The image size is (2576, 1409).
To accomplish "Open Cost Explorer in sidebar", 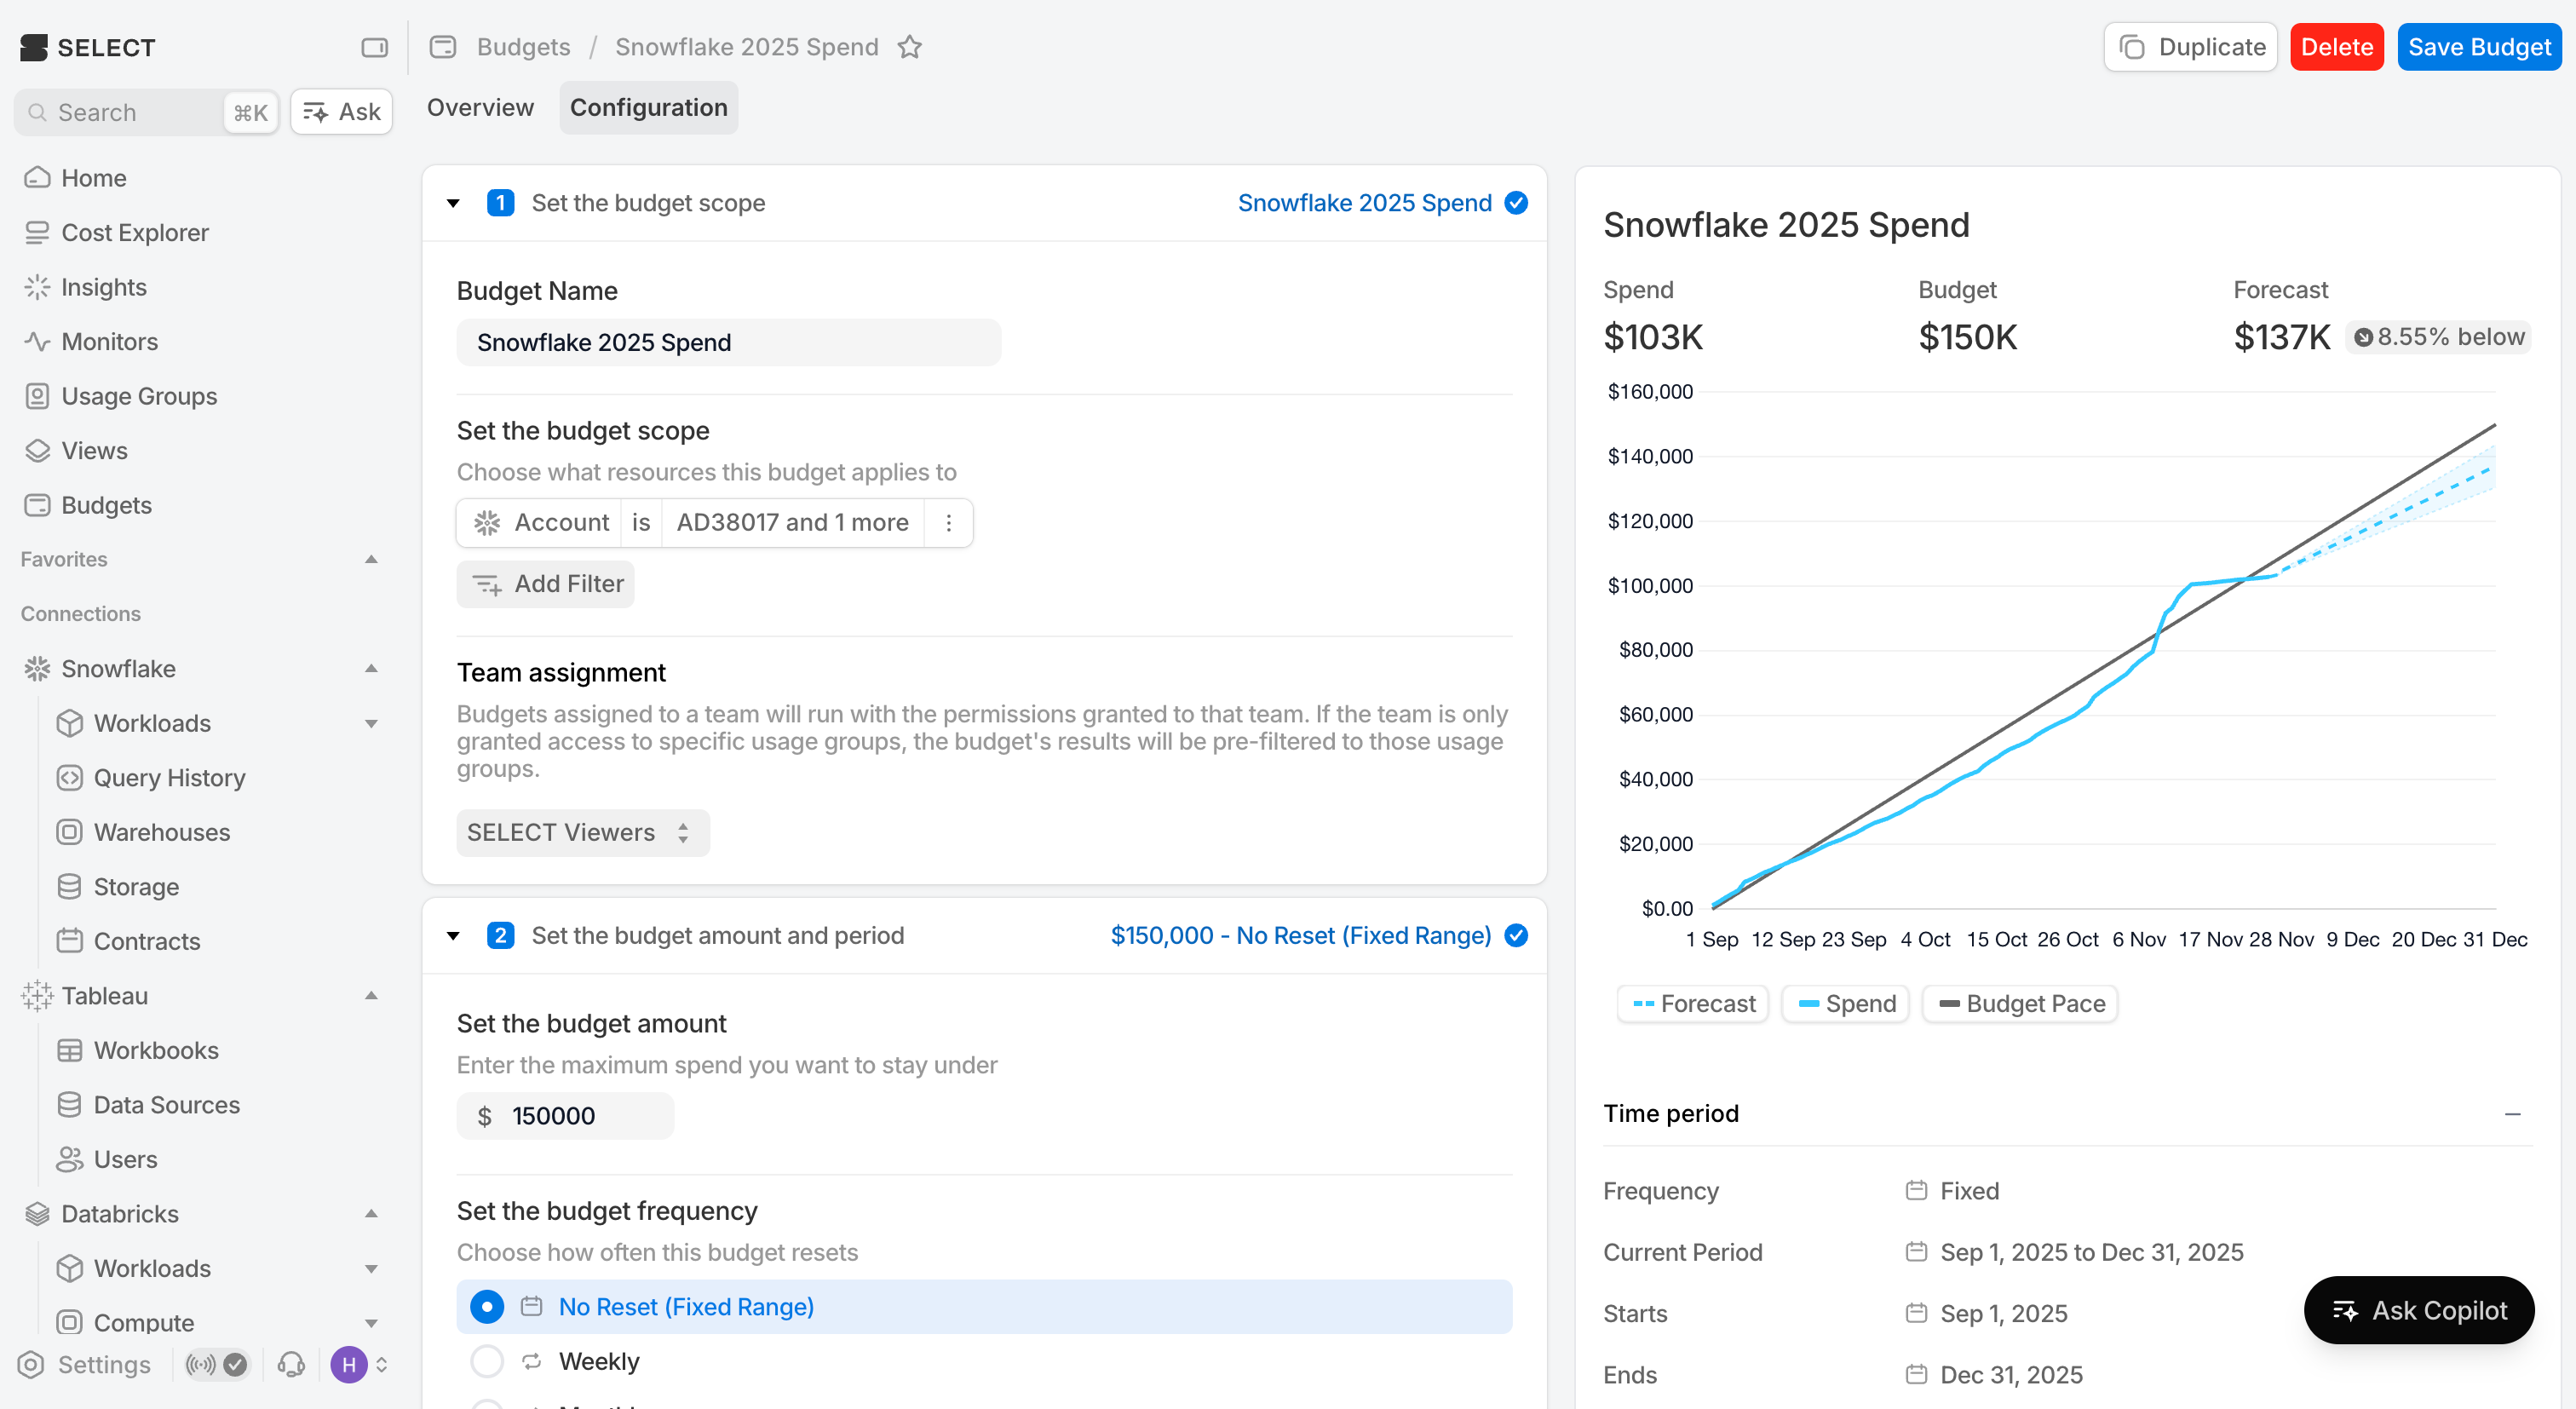I will (135, 232).
